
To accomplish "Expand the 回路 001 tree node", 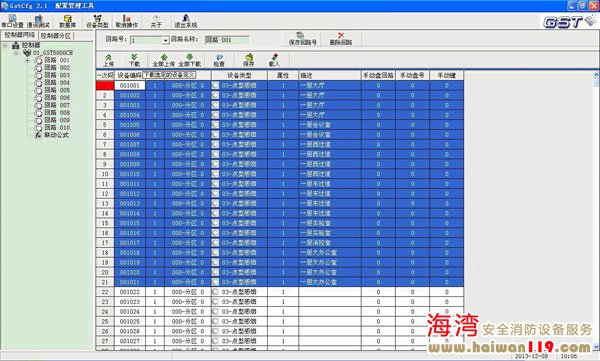I will [27, 60].
